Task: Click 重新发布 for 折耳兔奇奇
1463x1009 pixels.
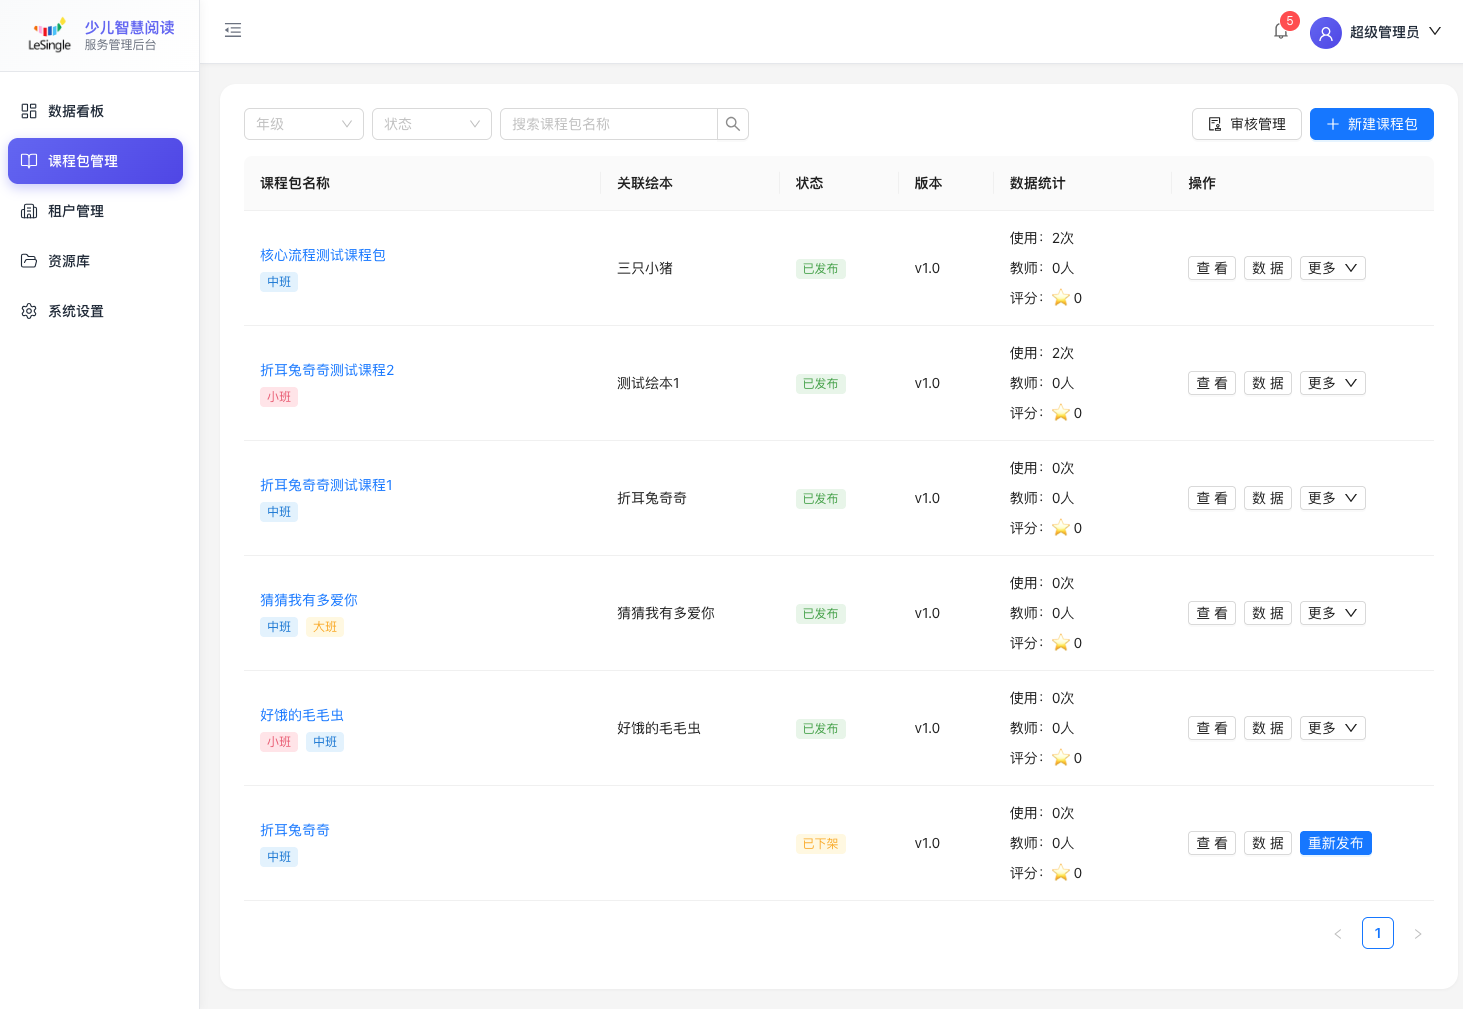Action: pyautogui.click(x=1335, y=843)
